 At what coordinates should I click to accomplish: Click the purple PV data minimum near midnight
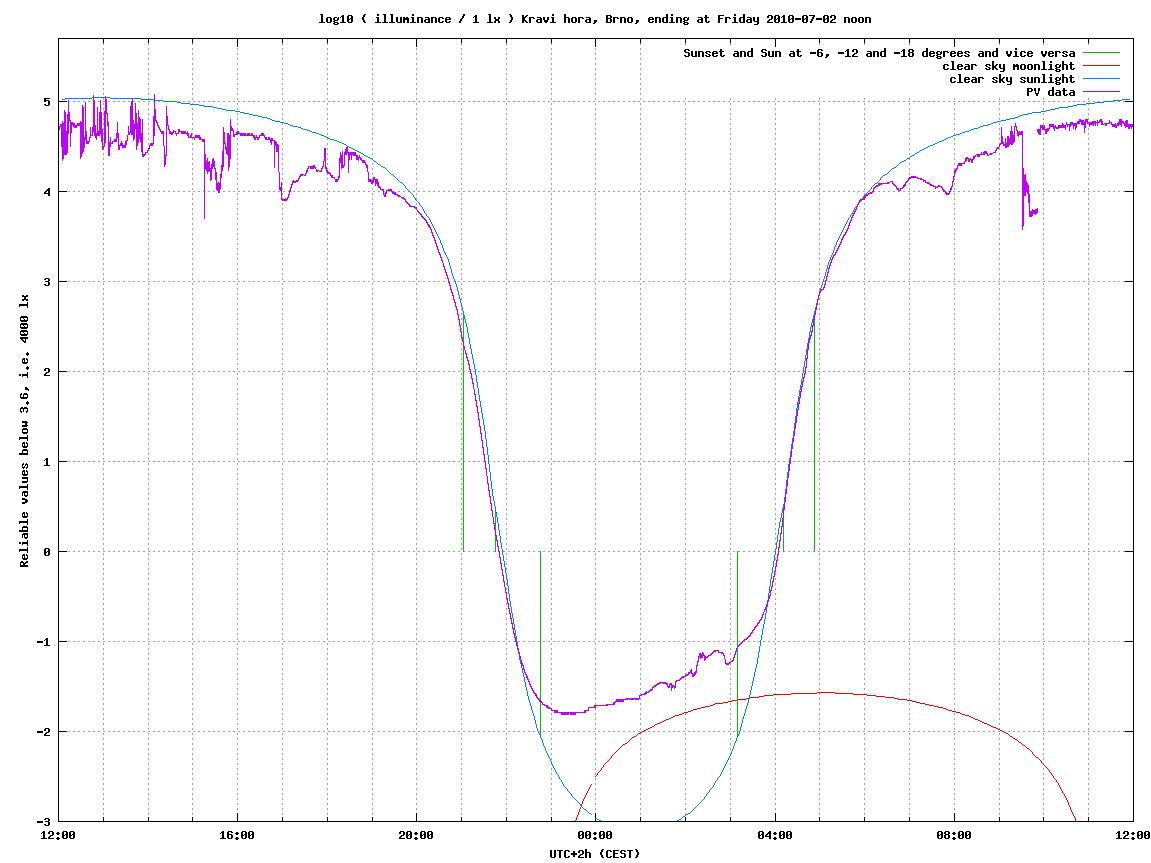click(570, 713)
